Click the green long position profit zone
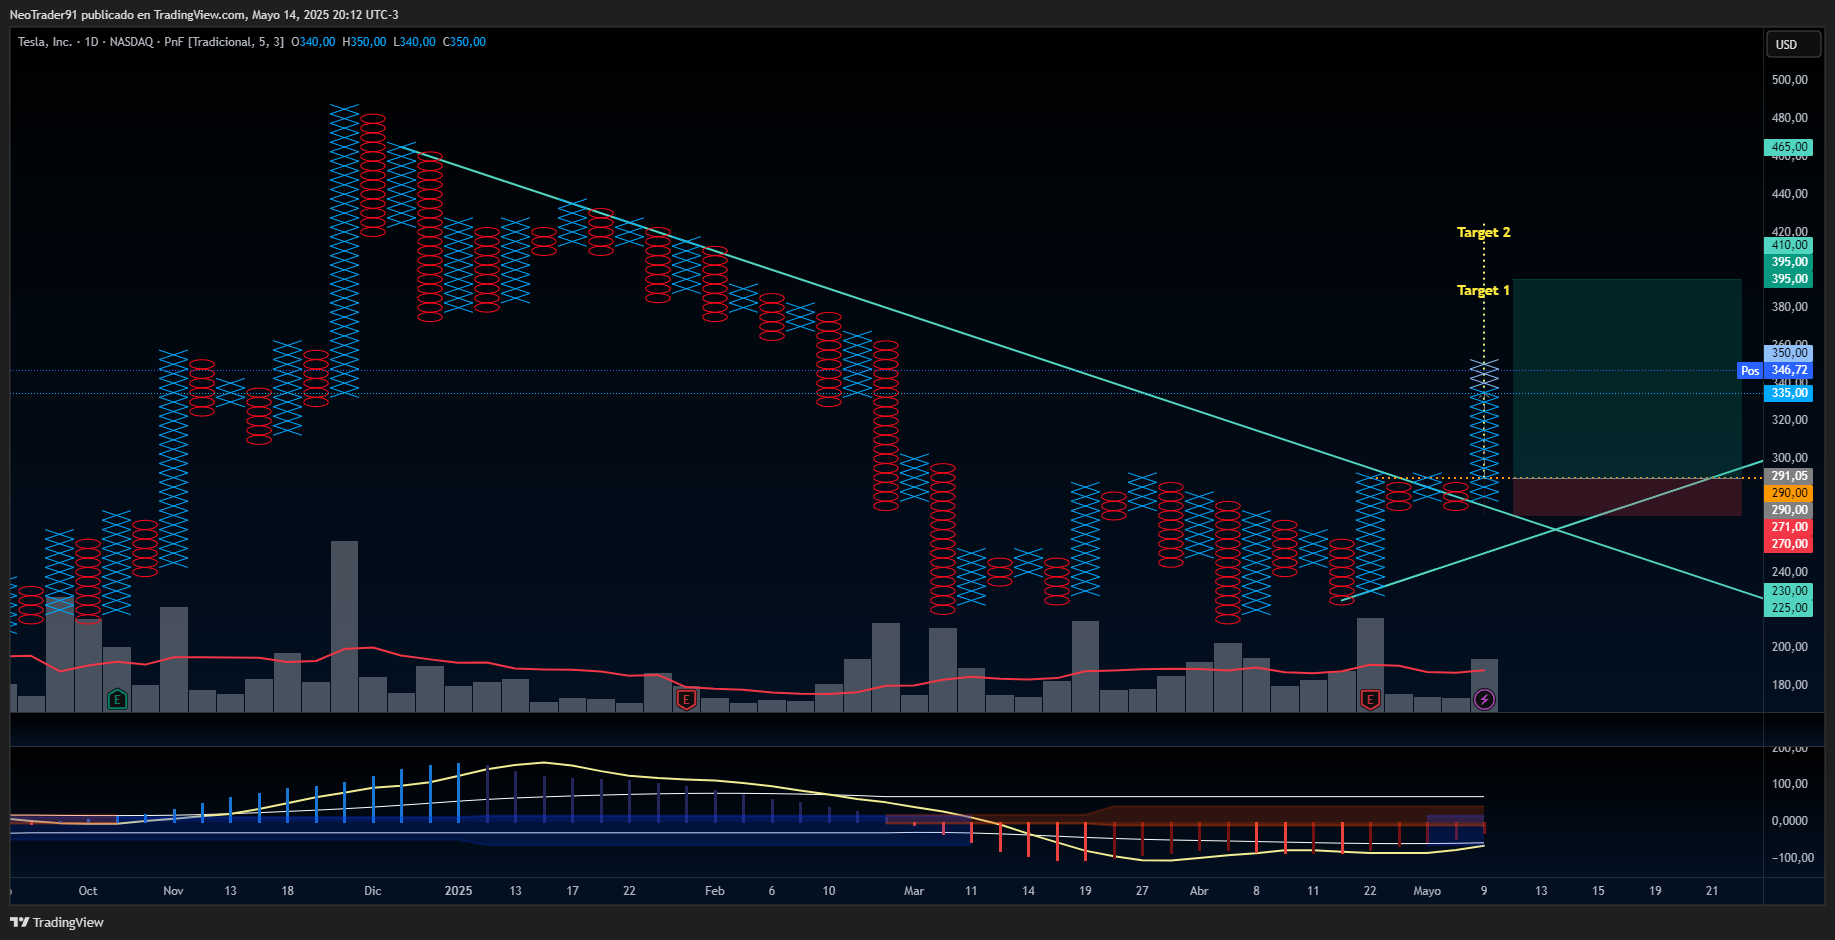The width and height of the screenshot is (1835, 940). click(x=1627, y=378)
